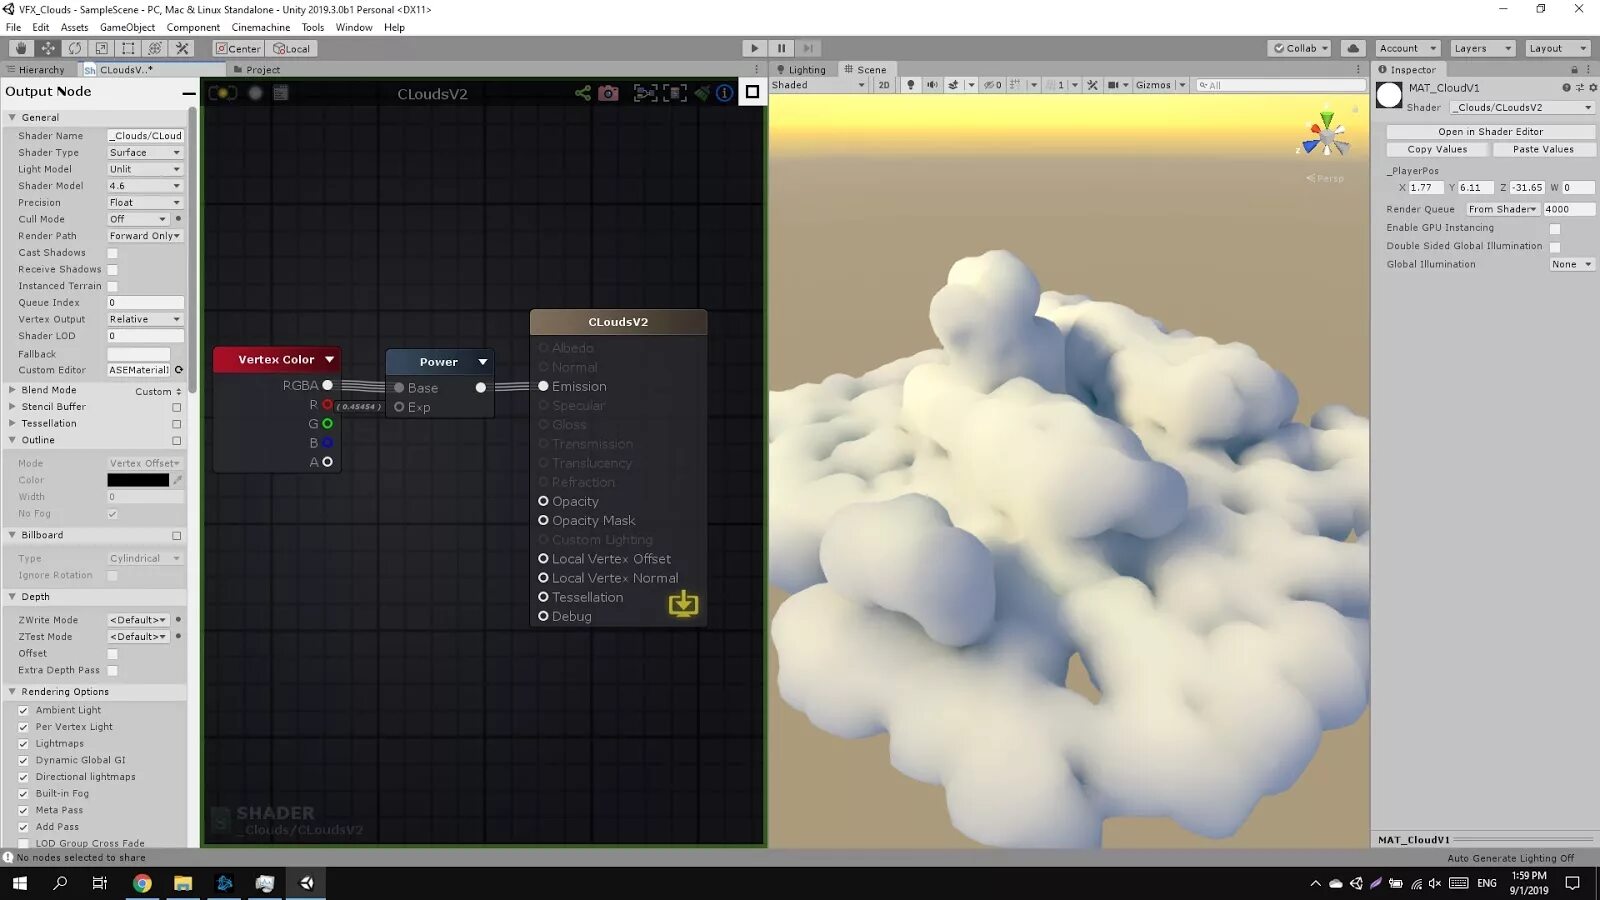1600x900 pixels.
Task: Open the Light Model dropdown
Action: 145,169
